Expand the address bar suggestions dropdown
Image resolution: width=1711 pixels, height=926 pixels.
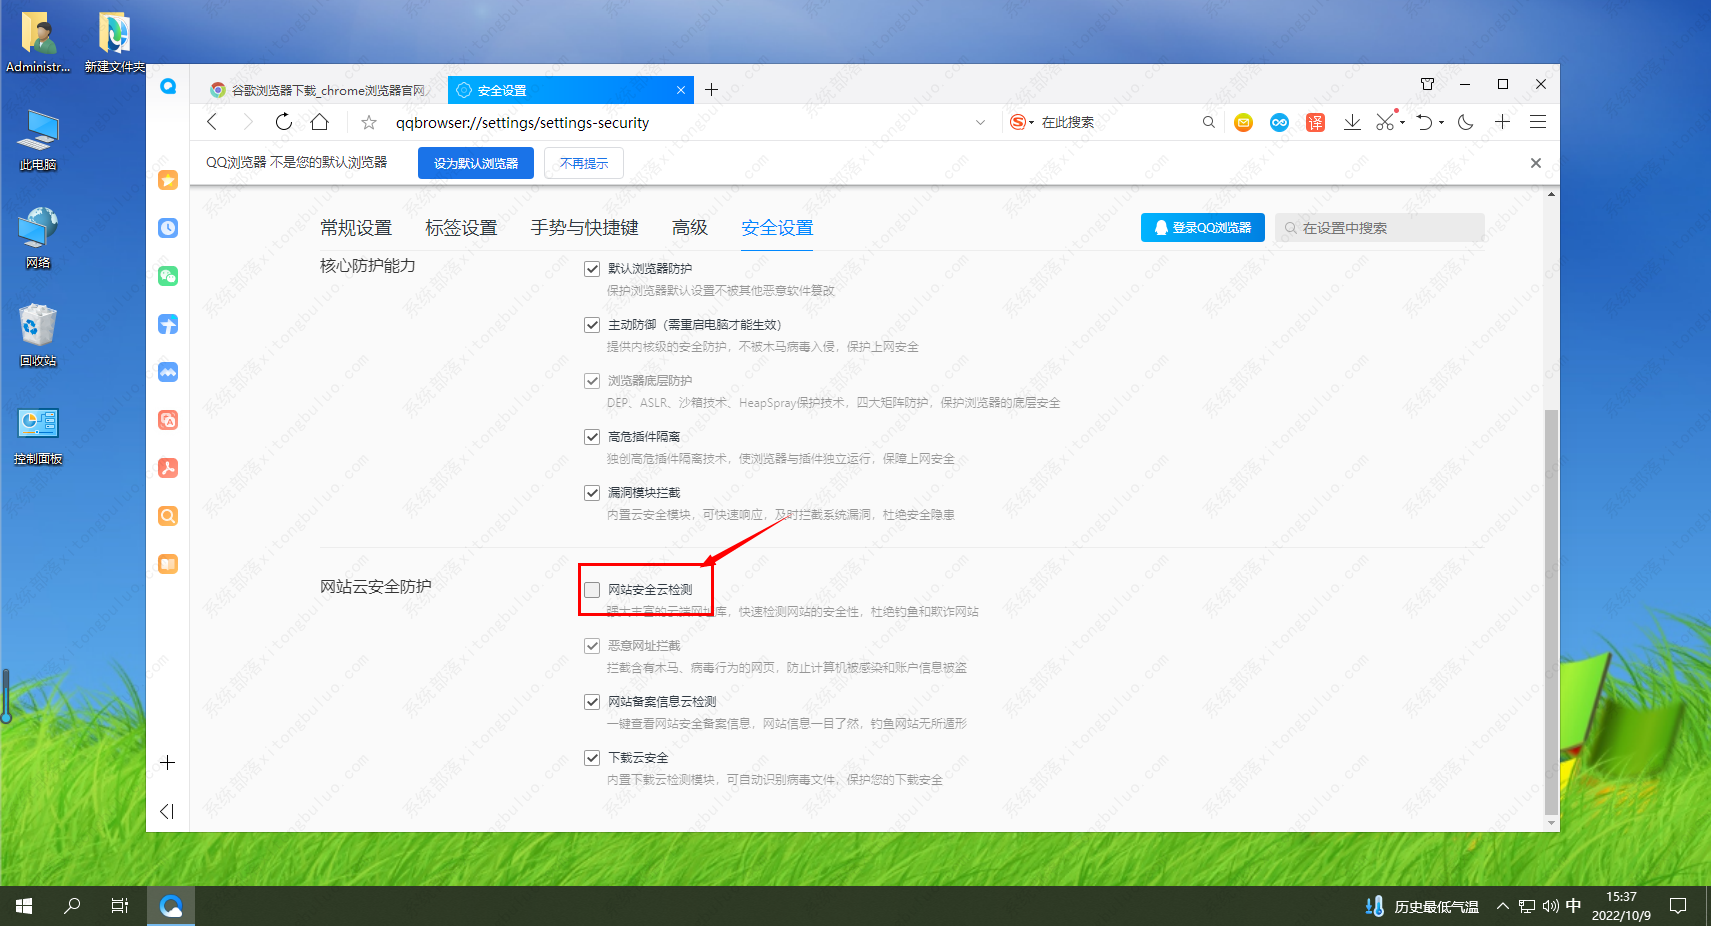(979, 122)
